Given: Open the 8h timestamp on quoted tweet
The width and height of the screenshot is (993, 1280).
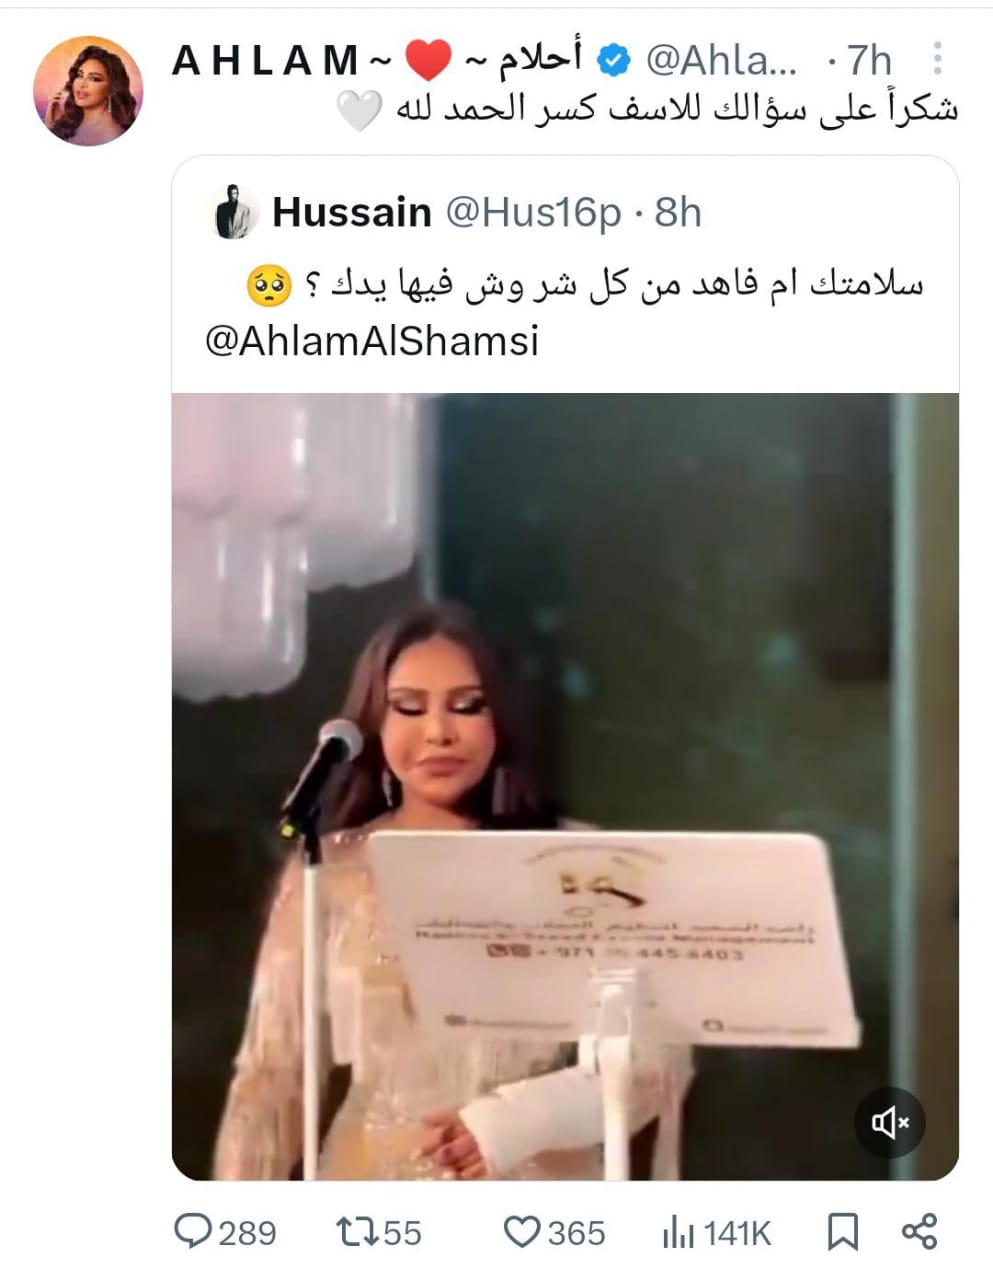Looking at the screenshot, I should pos(678,213).
